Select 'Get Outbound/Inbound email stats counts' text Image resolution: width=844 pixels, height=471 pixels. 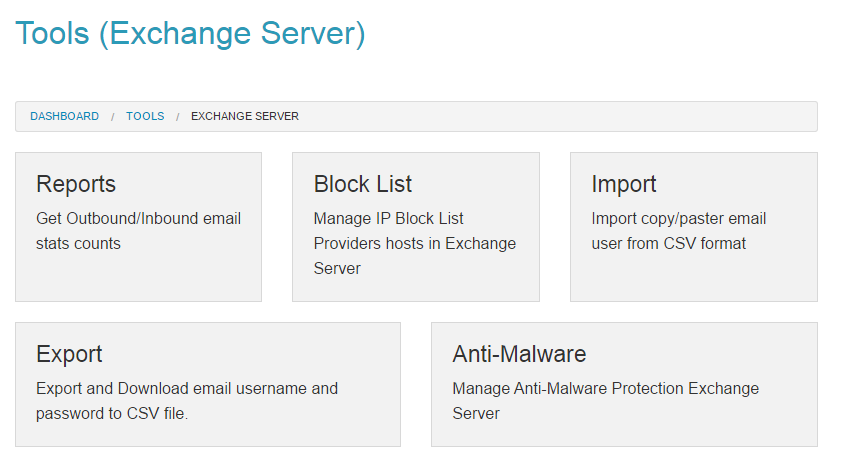click(x=138, y=231)
